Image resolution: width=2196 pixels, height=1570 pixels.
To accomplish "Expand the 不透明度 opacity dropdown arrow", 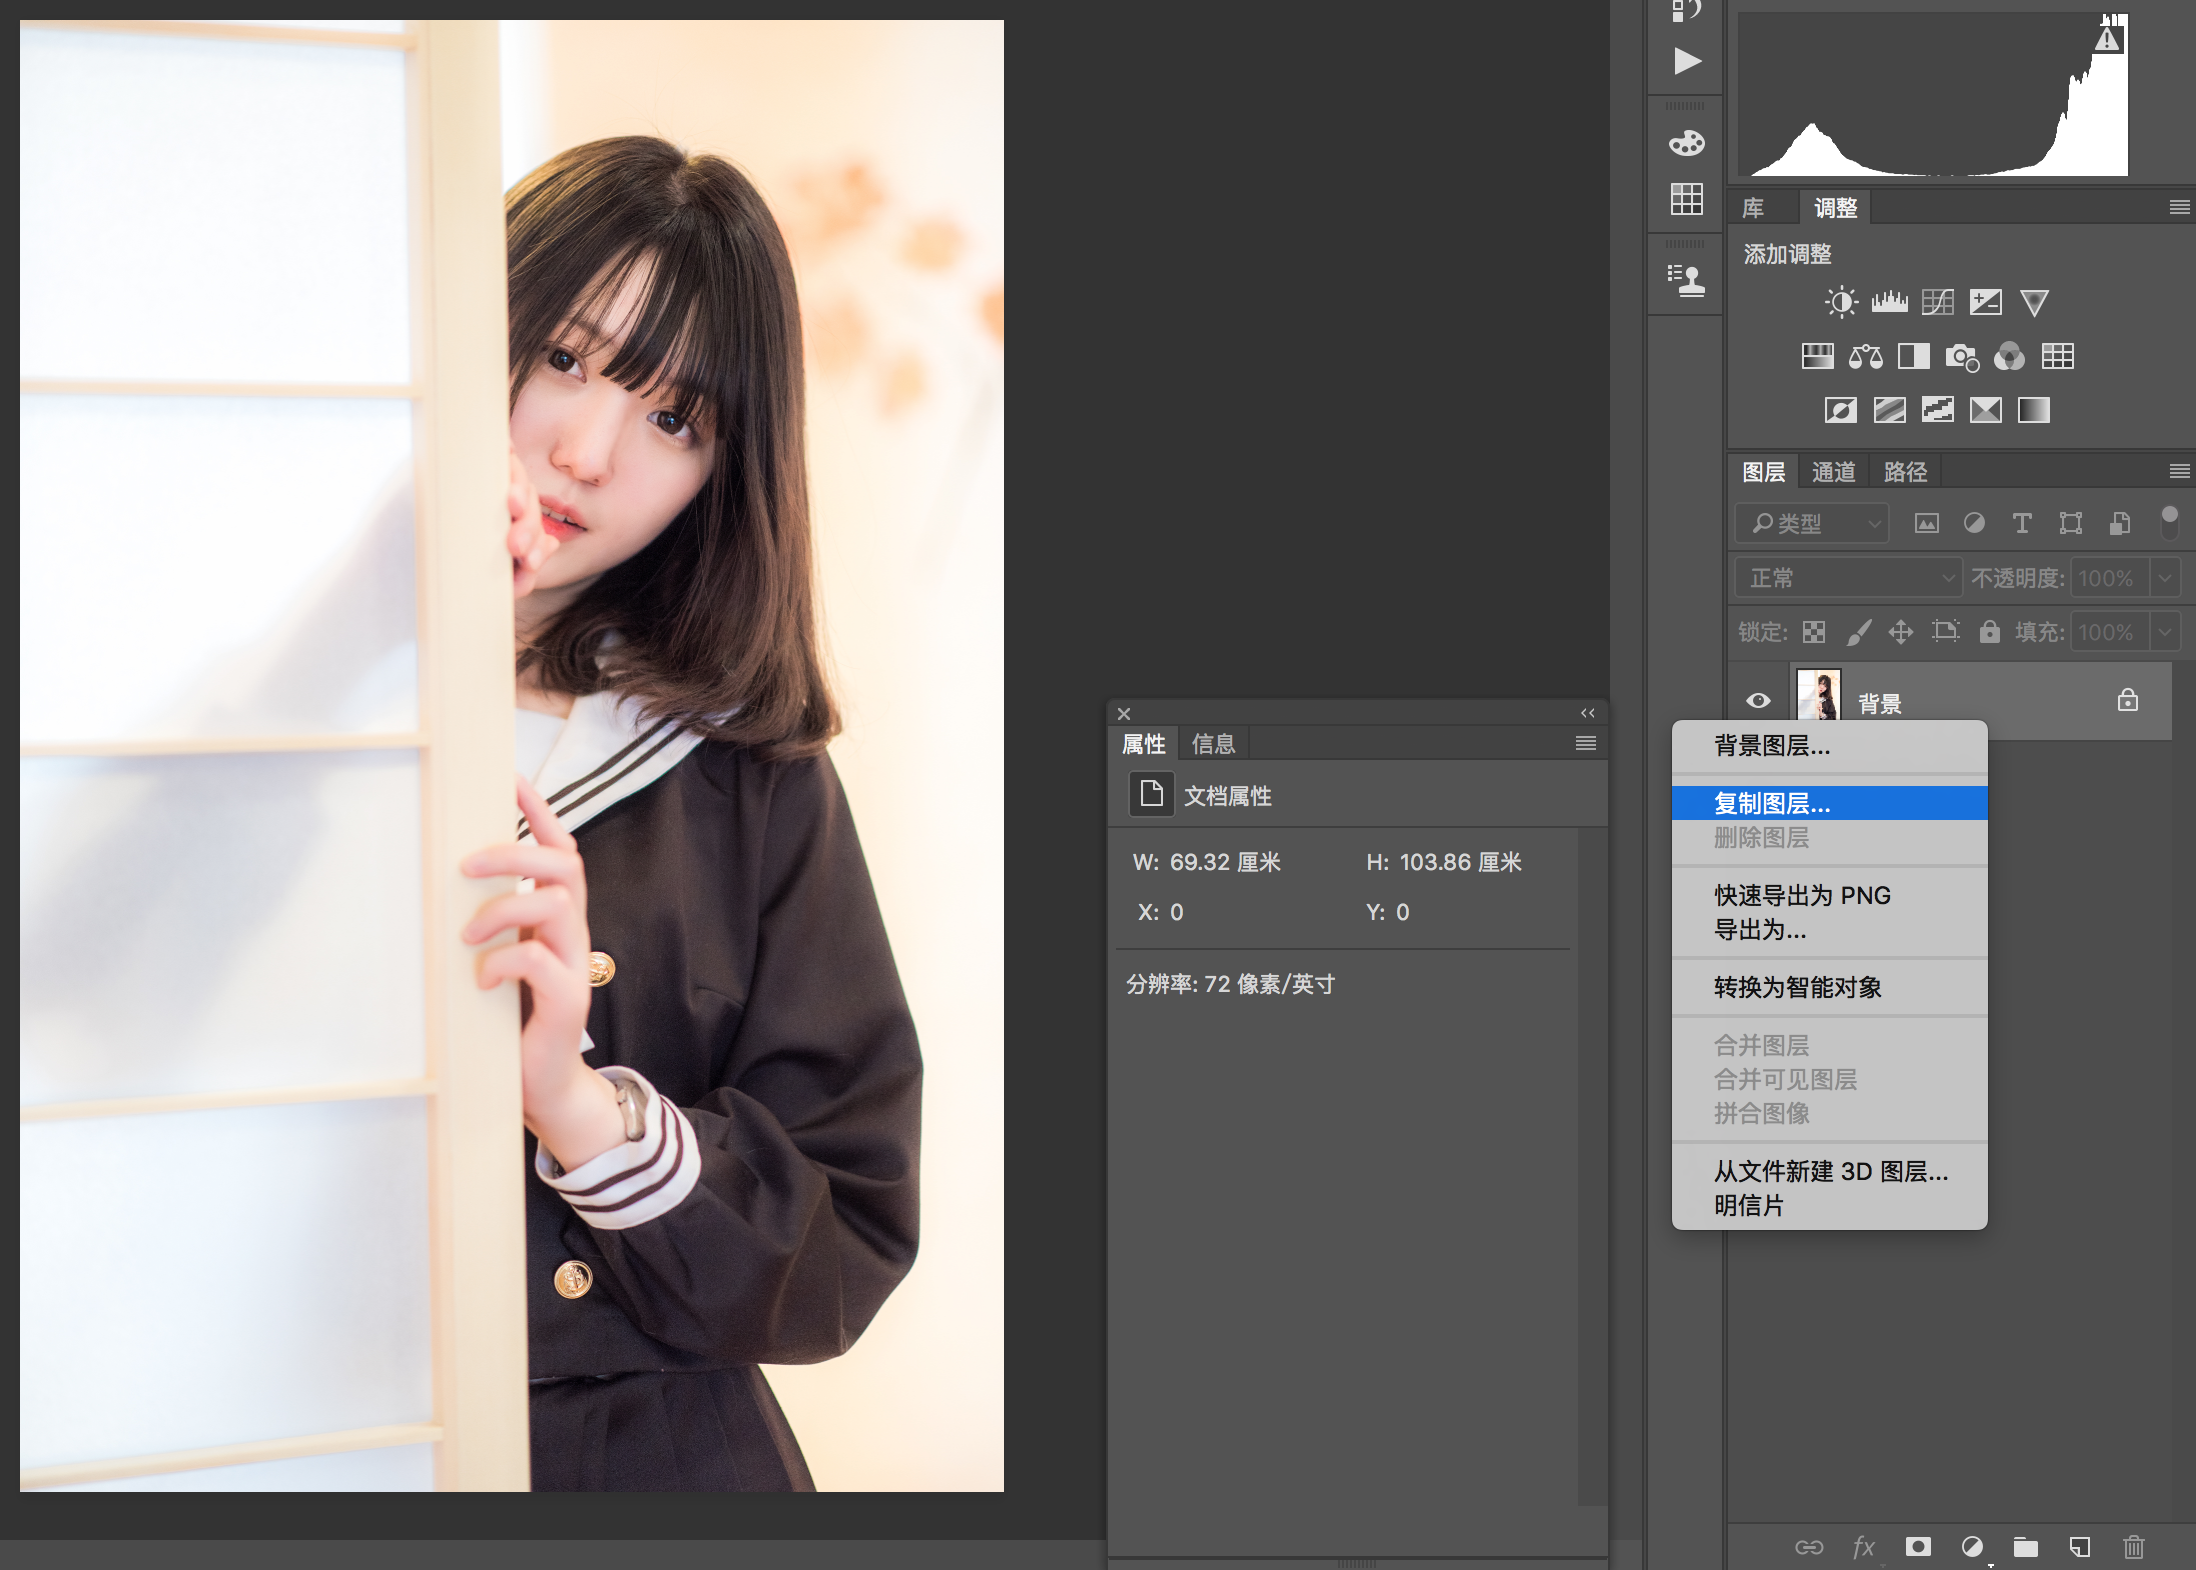I will 2165,578.
